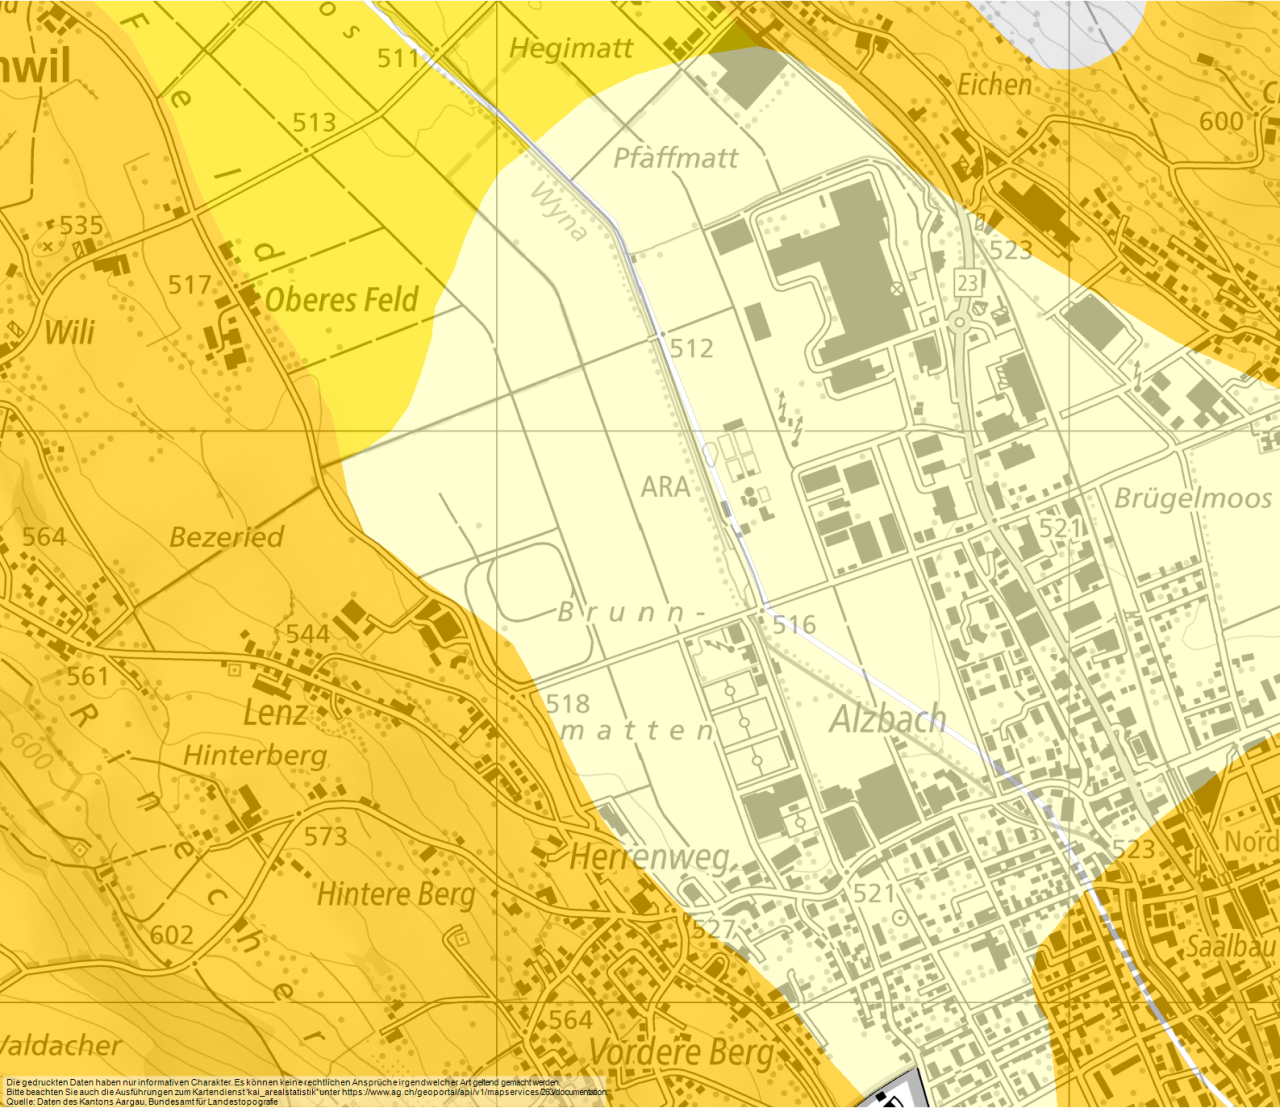Viewport: 1280px width, 1108px height.
Task: Select the height point 535 near Wili
Action: click(x=80, y=226)
